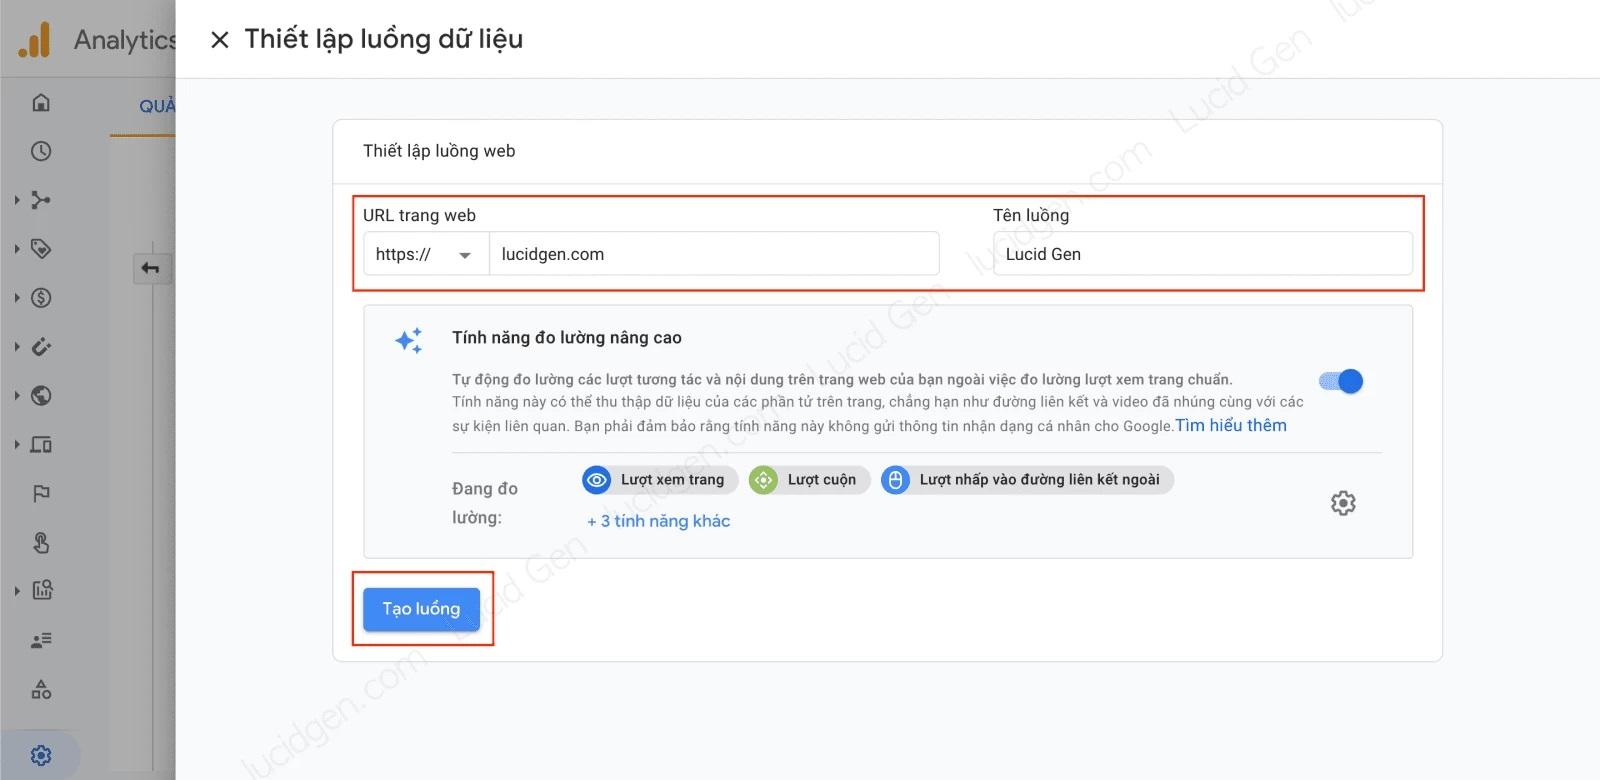Screen dimensions: 1600x780
Task: Click the Tên luồng label
Action: click(1031, 215)
